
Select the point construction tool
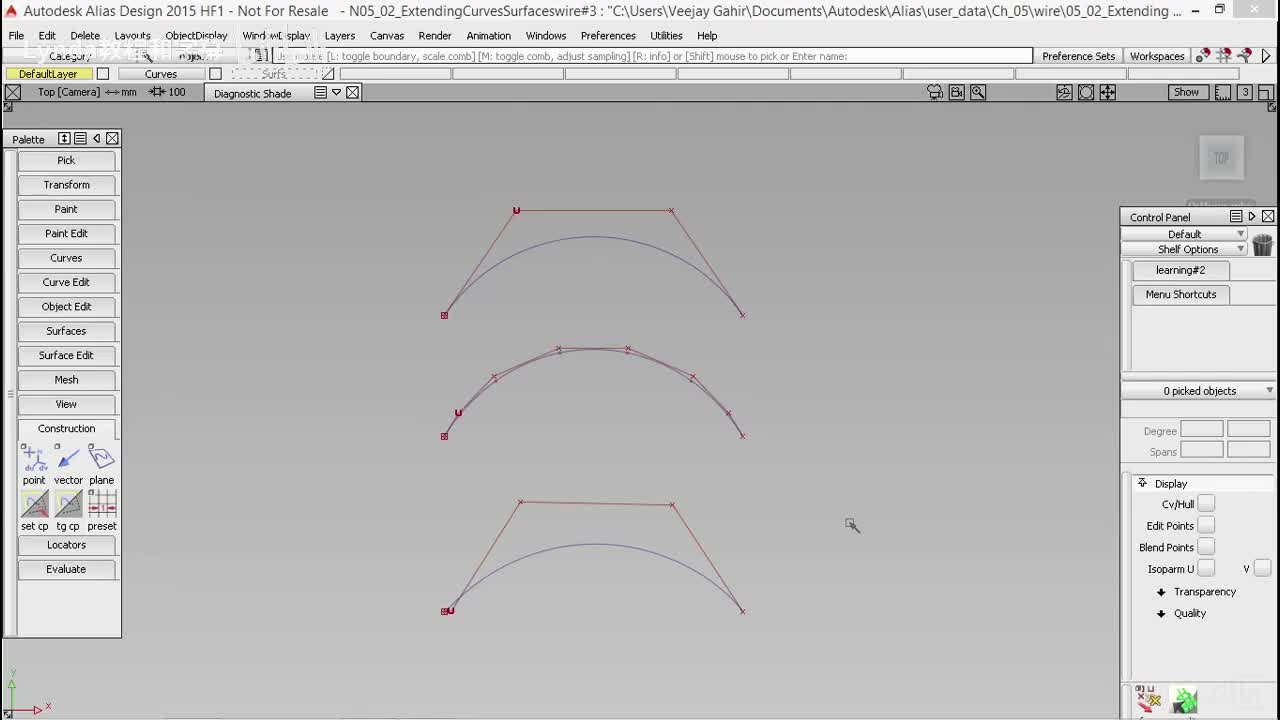point(34,458)
